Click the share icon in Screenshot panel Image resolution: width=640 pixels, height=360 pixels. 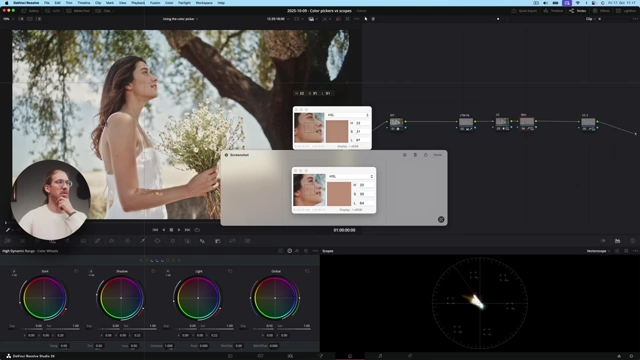[425, 155]
